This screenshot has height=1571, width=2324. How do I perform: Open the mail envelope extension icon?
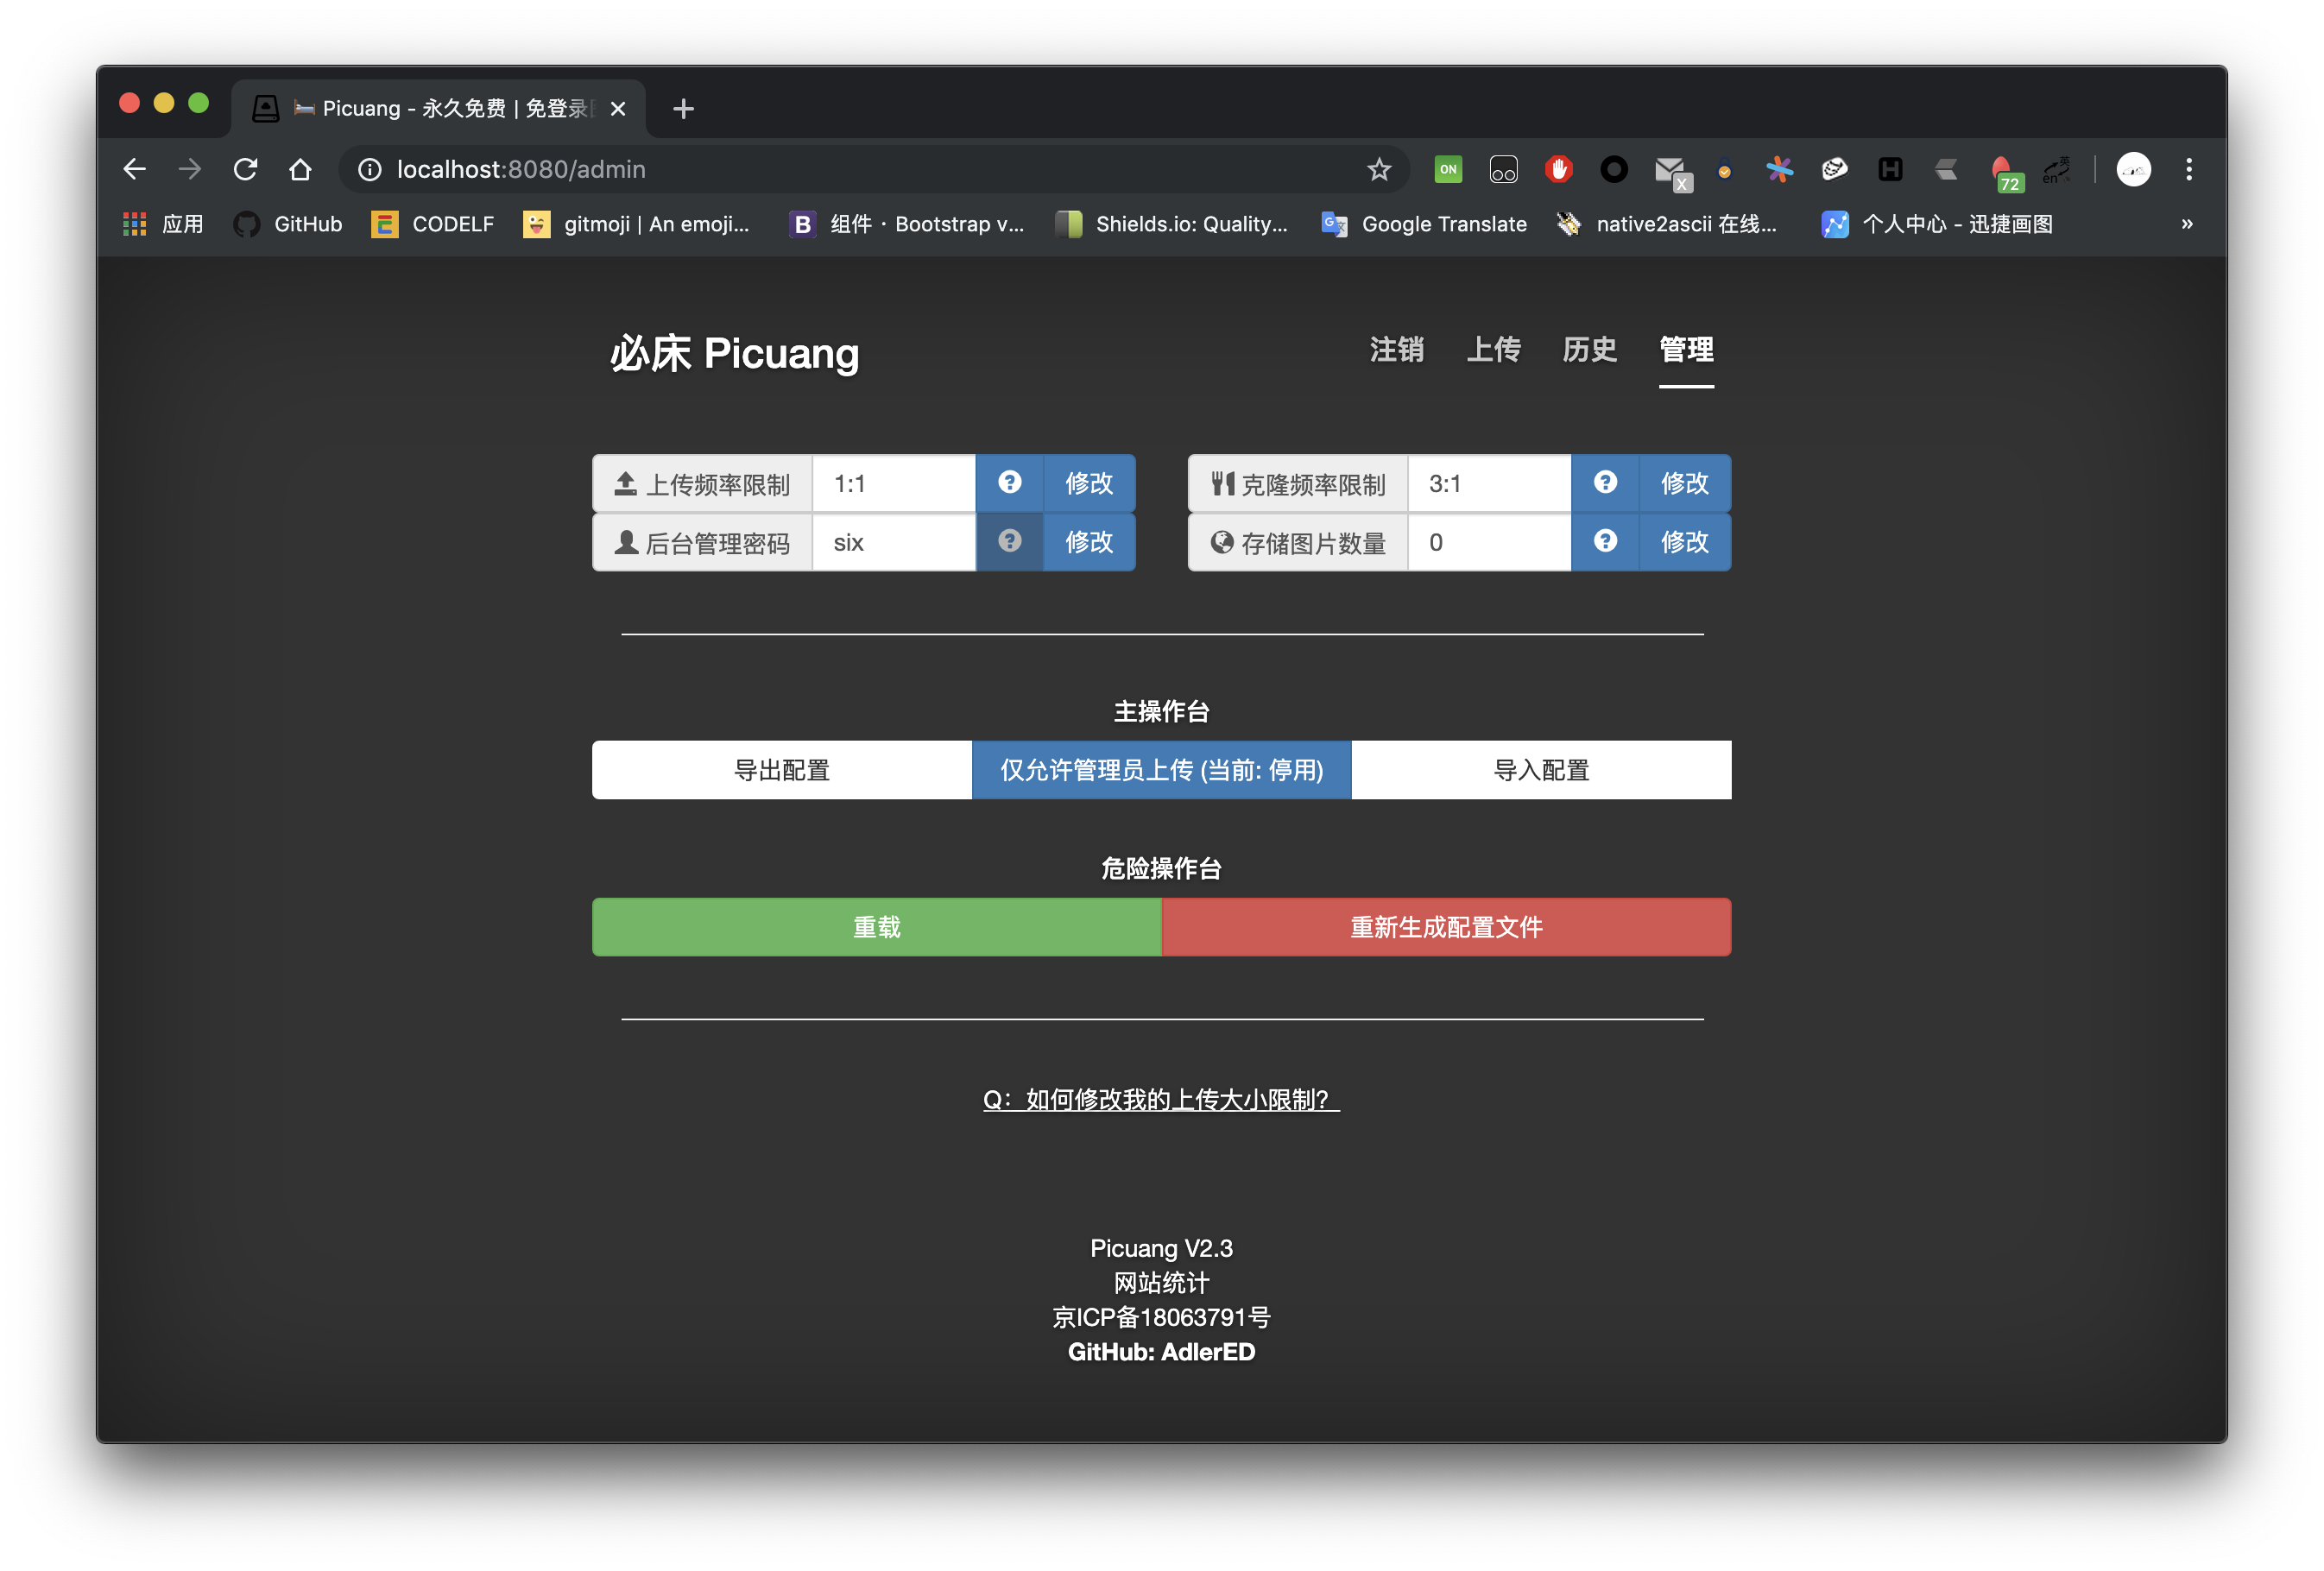pyautogui.click(x=1671, y=171)
